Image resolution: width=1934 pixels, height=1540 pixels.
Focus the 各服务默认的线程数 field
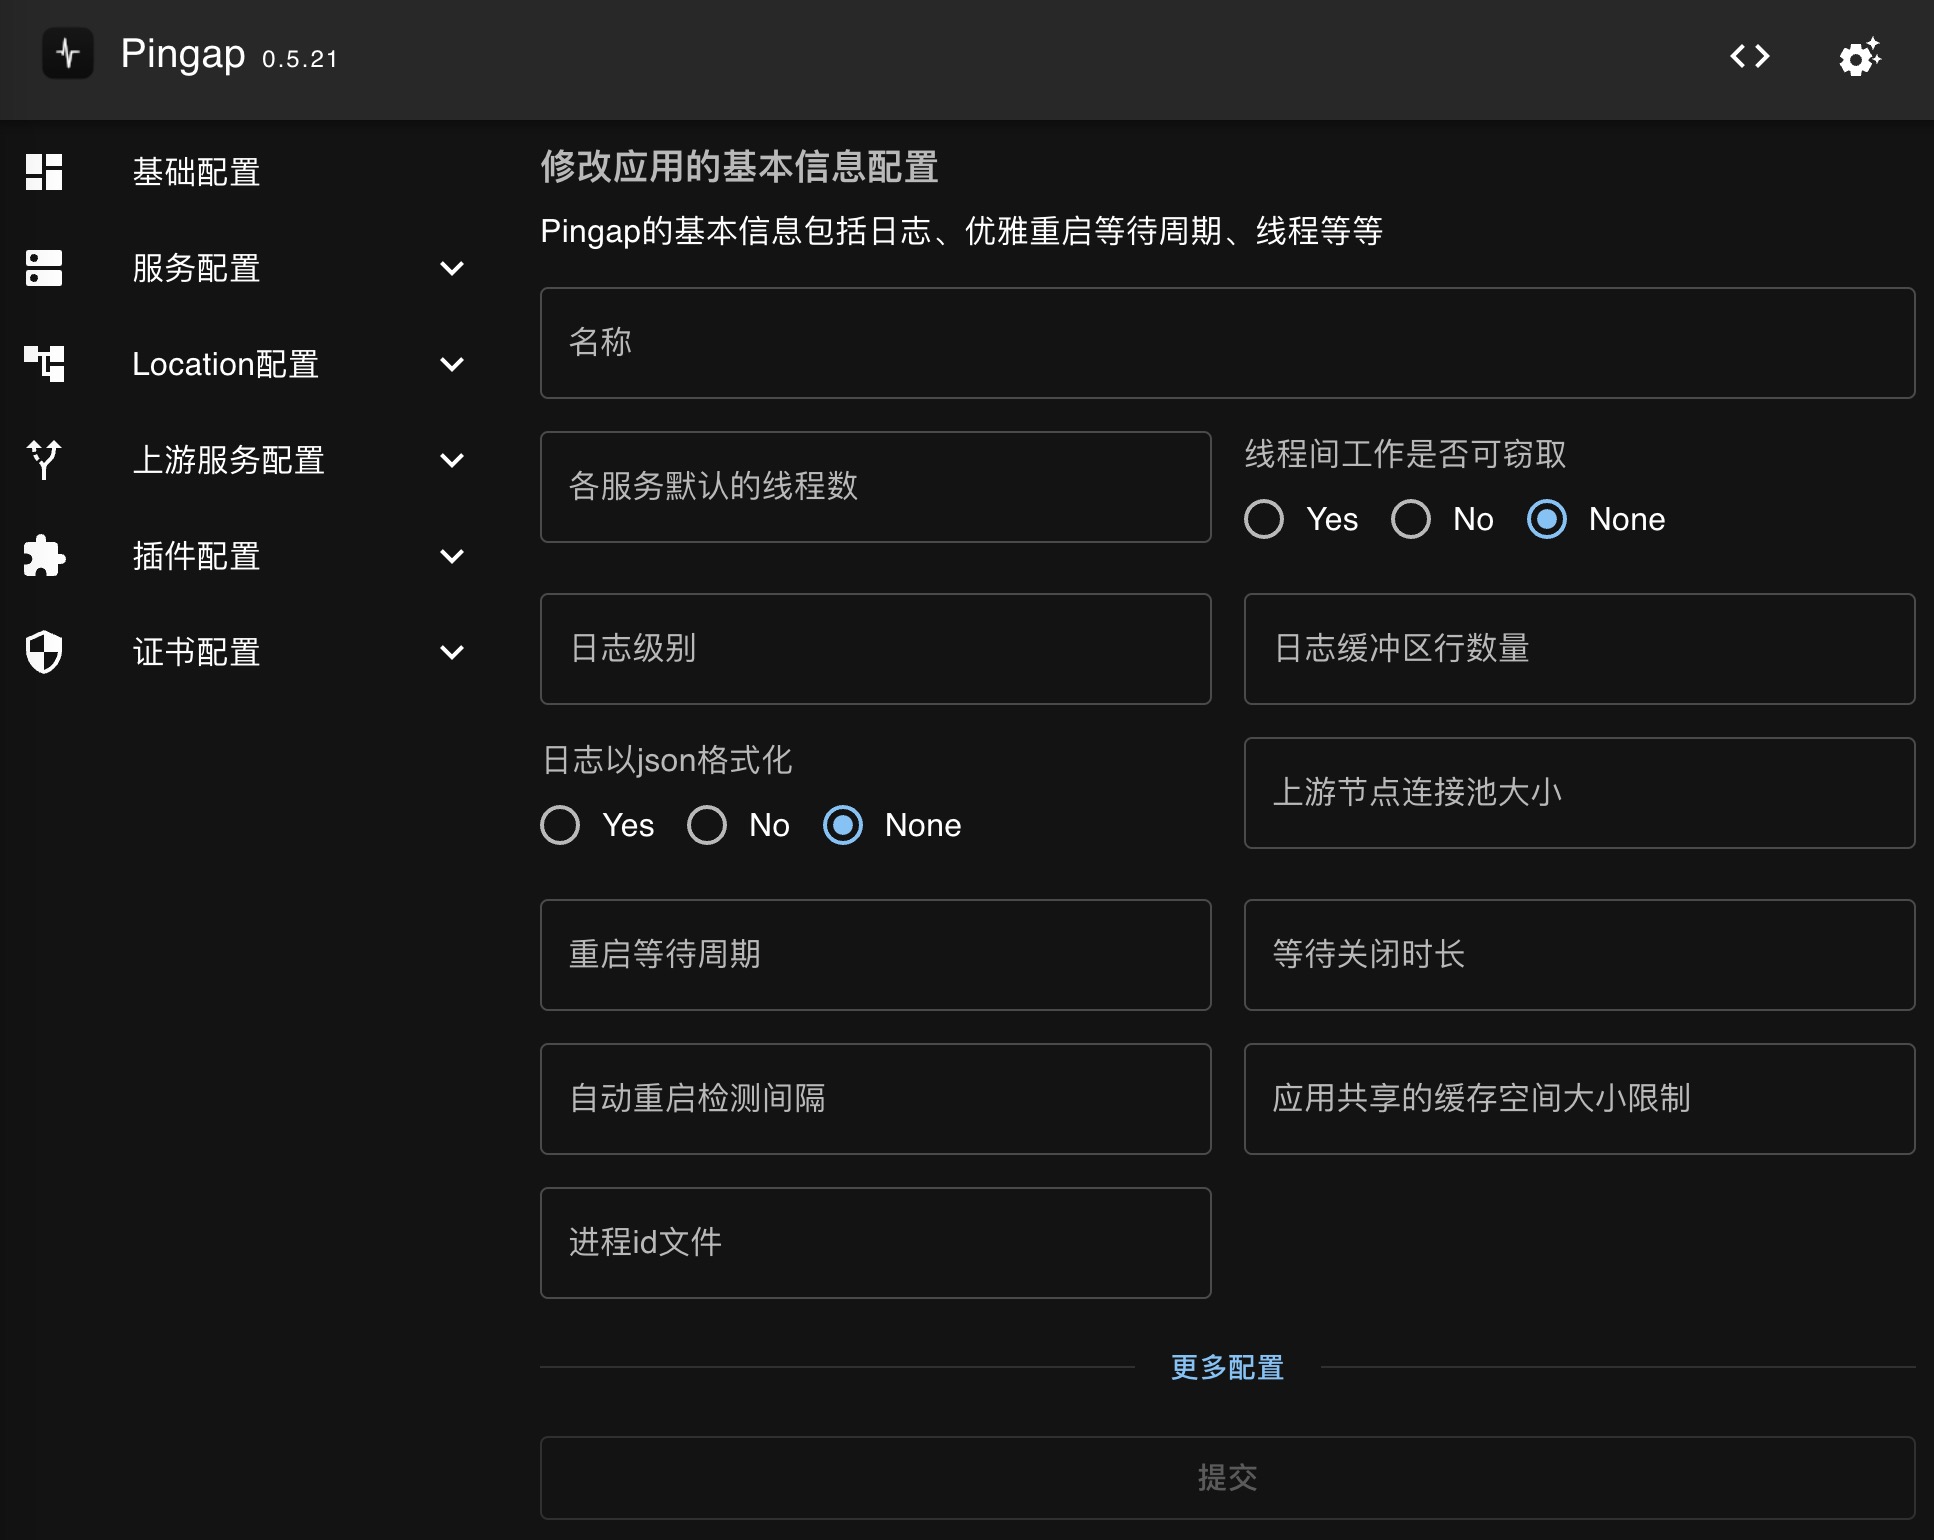click(x=875, y=487)
